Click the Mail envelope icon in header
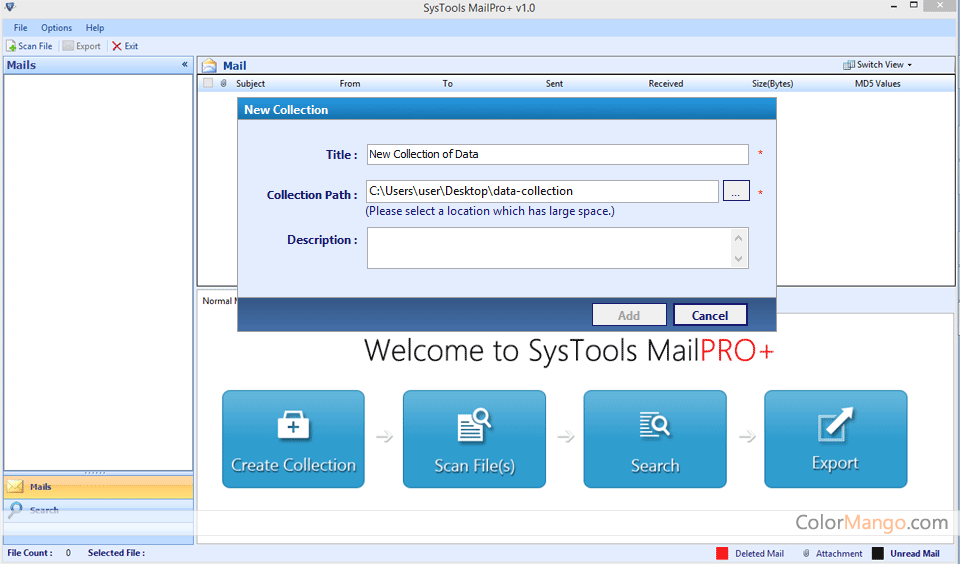The height and width of the screenshot is (564, 960). tap(209, 66)
